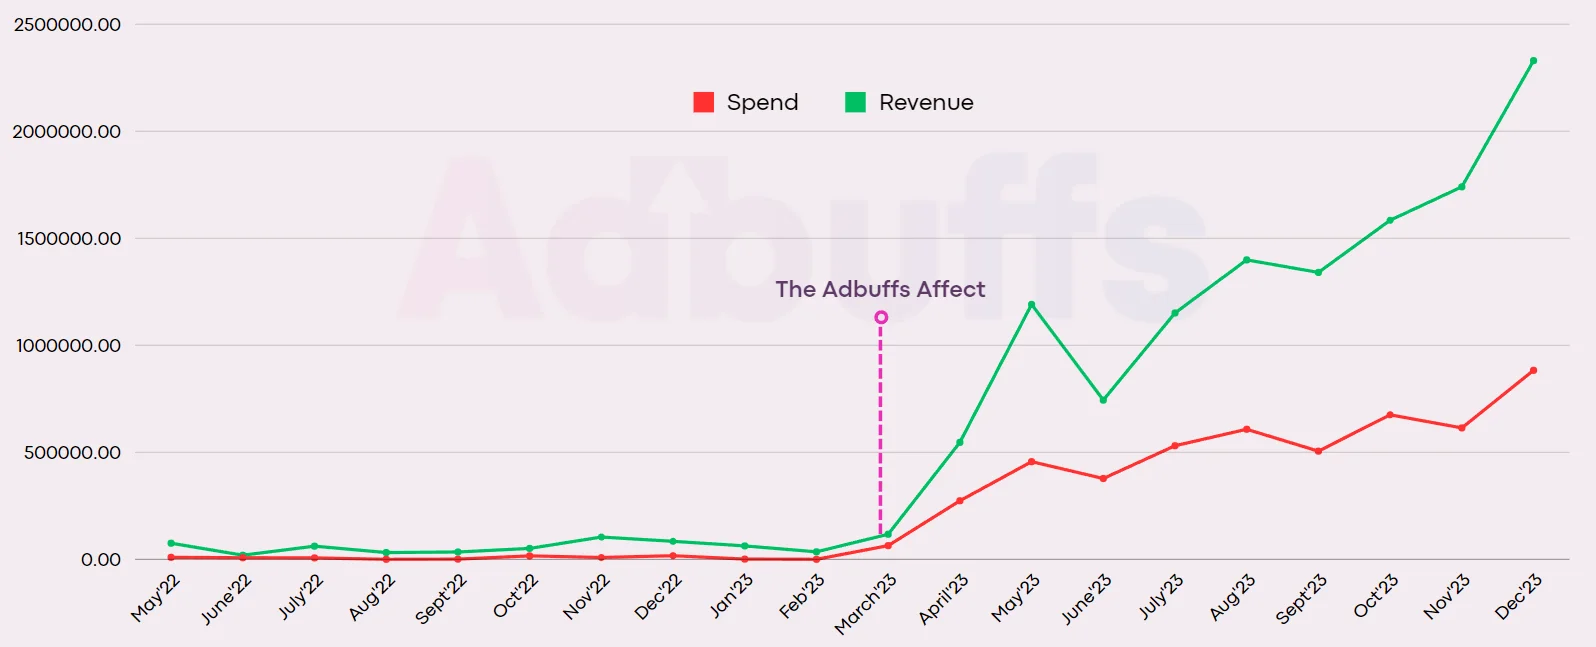Viewport: 1596px width, 647px height.
Task: Select the Sept'23 spend data point
Action: [x=1318, y=451]
